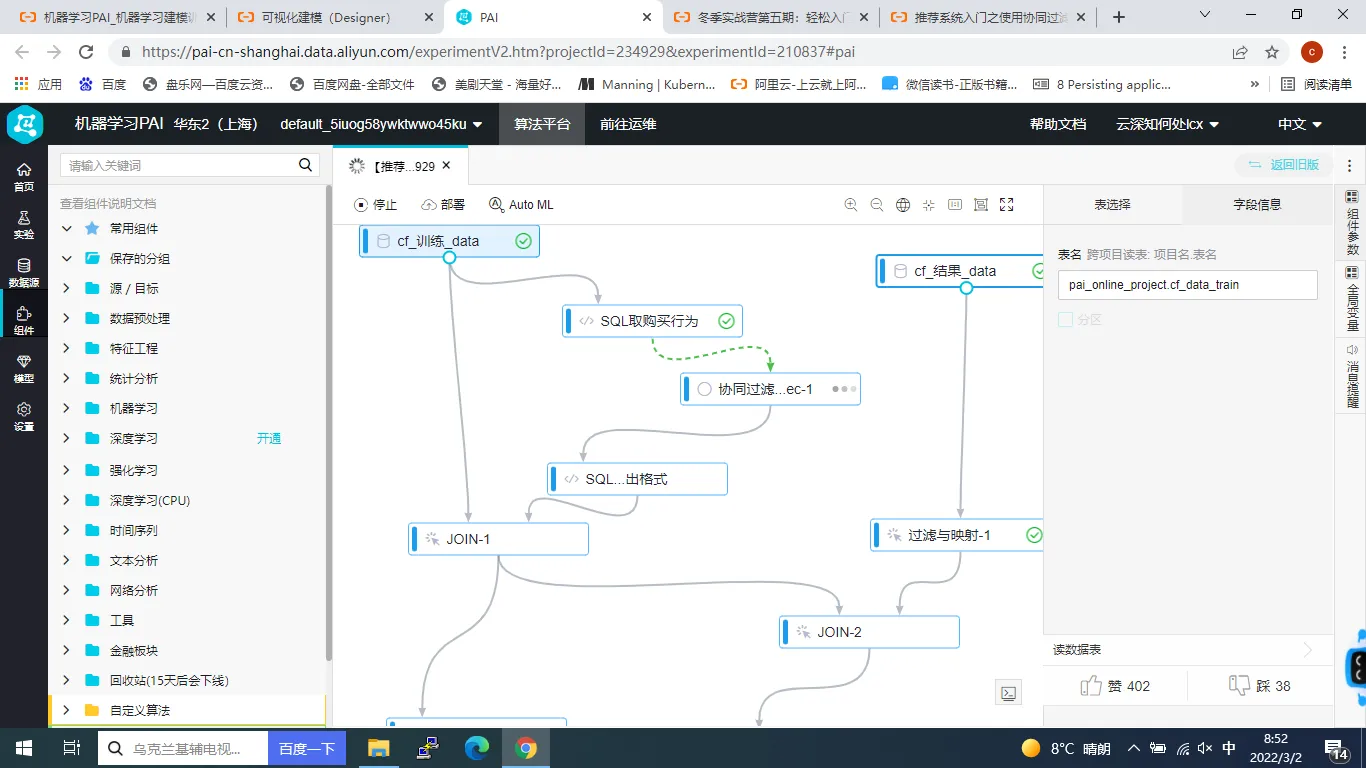The height and width of the screenshot is (768, 1366).
Task: Zoom out of the canvas
Action: (x=877, y=204)
